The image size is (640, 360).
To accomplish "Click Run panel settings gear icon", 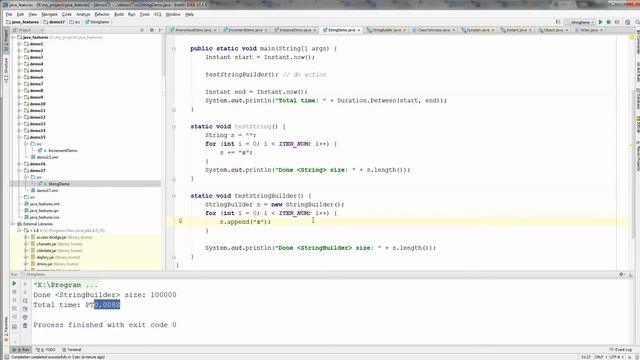I will pos(621,274).
